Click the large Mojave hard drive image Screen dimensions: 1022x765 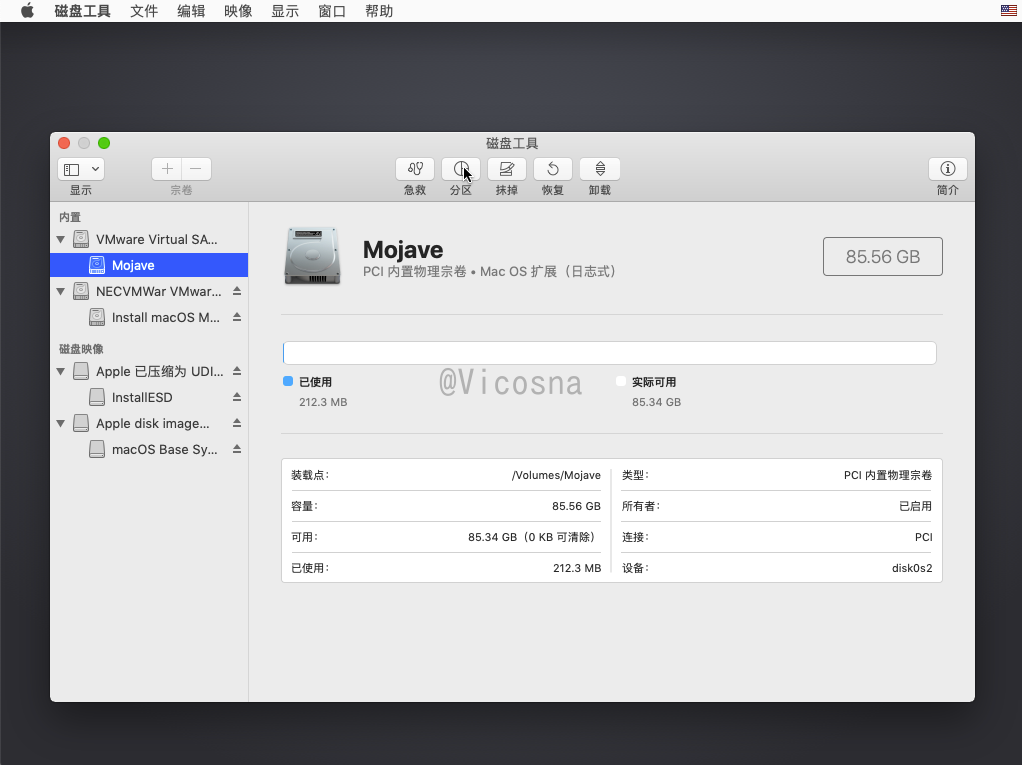312,256
